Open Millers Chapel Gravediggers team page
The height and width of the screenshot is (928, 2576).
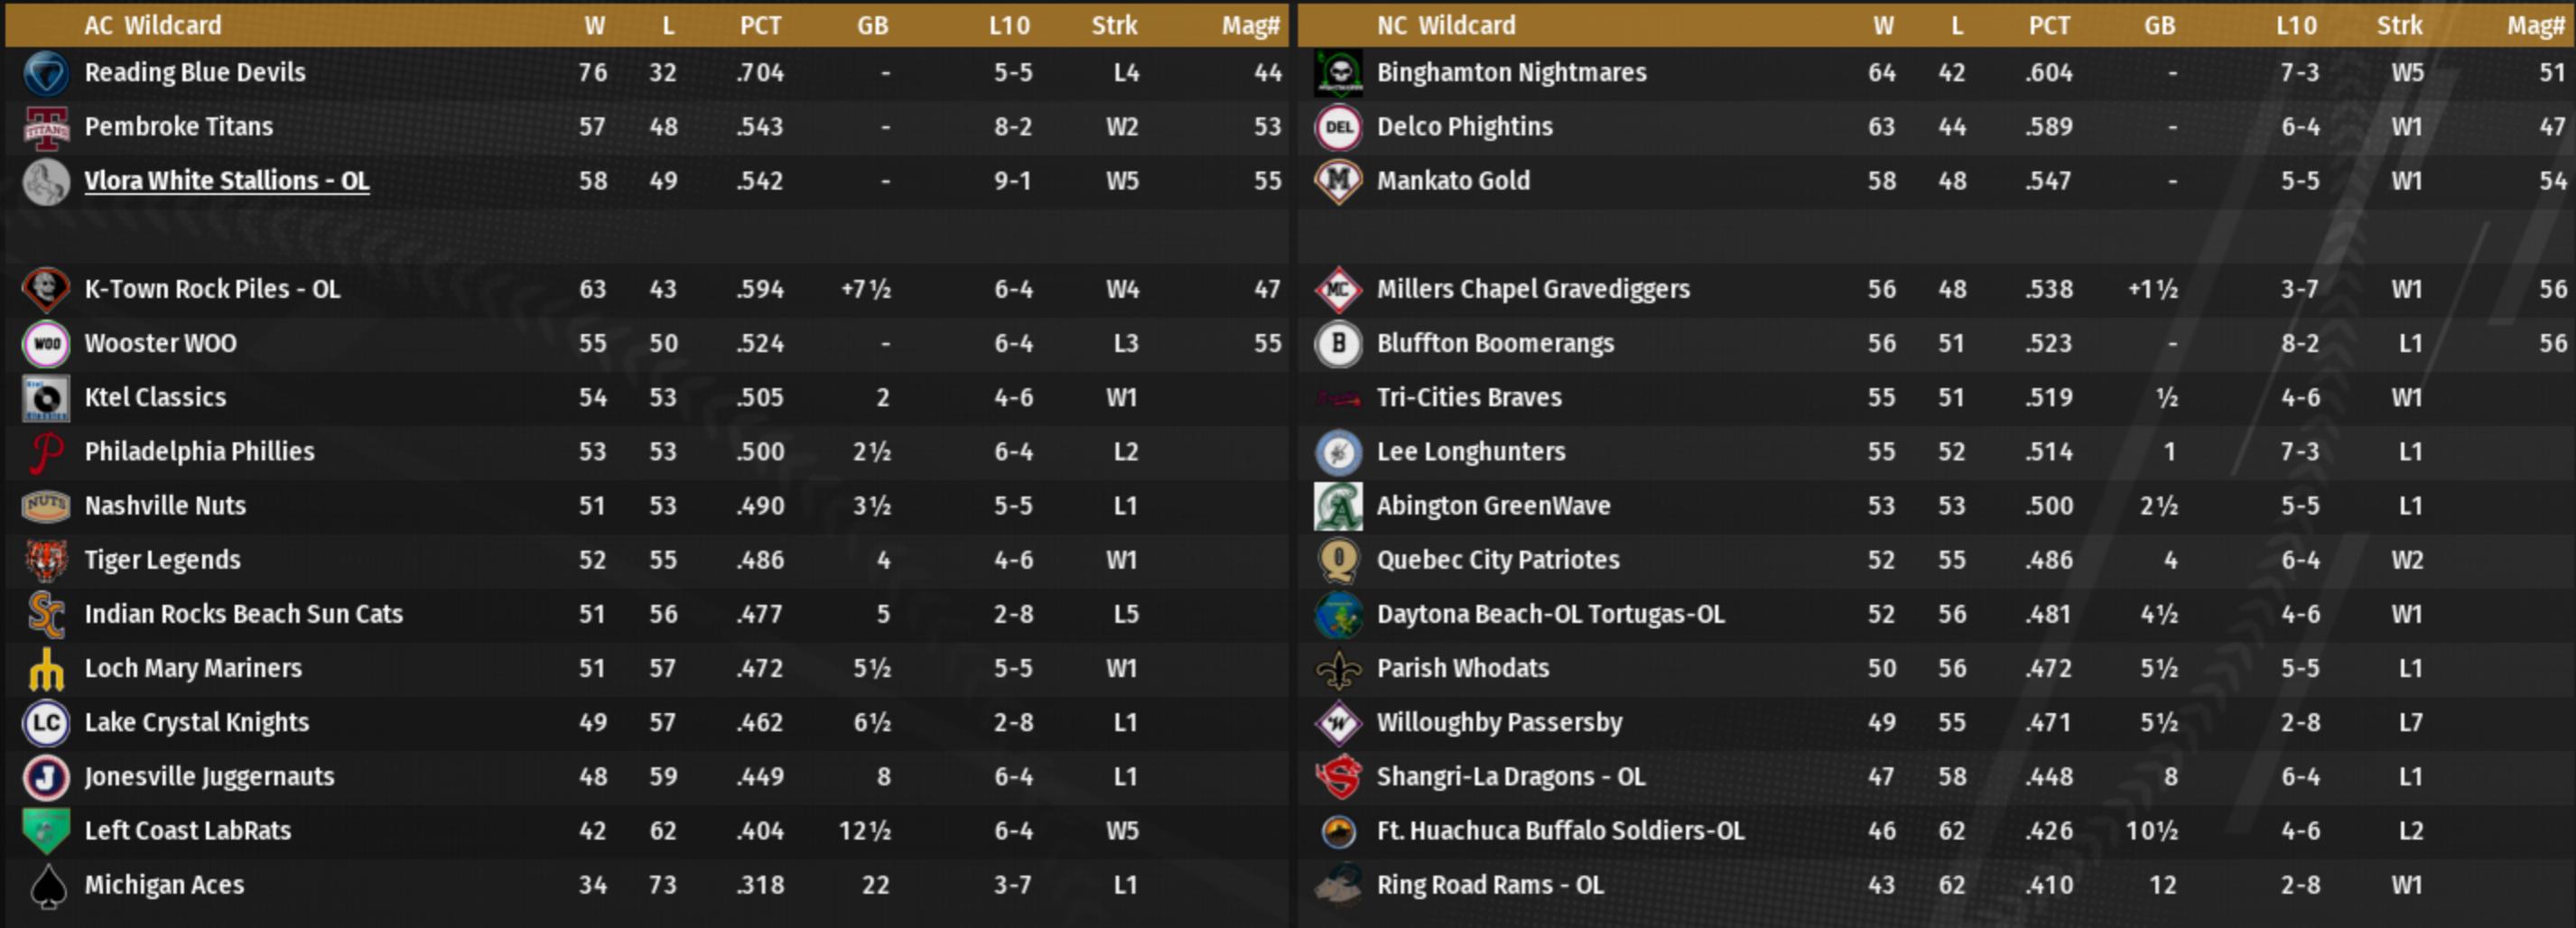(x=1532, y=290)
